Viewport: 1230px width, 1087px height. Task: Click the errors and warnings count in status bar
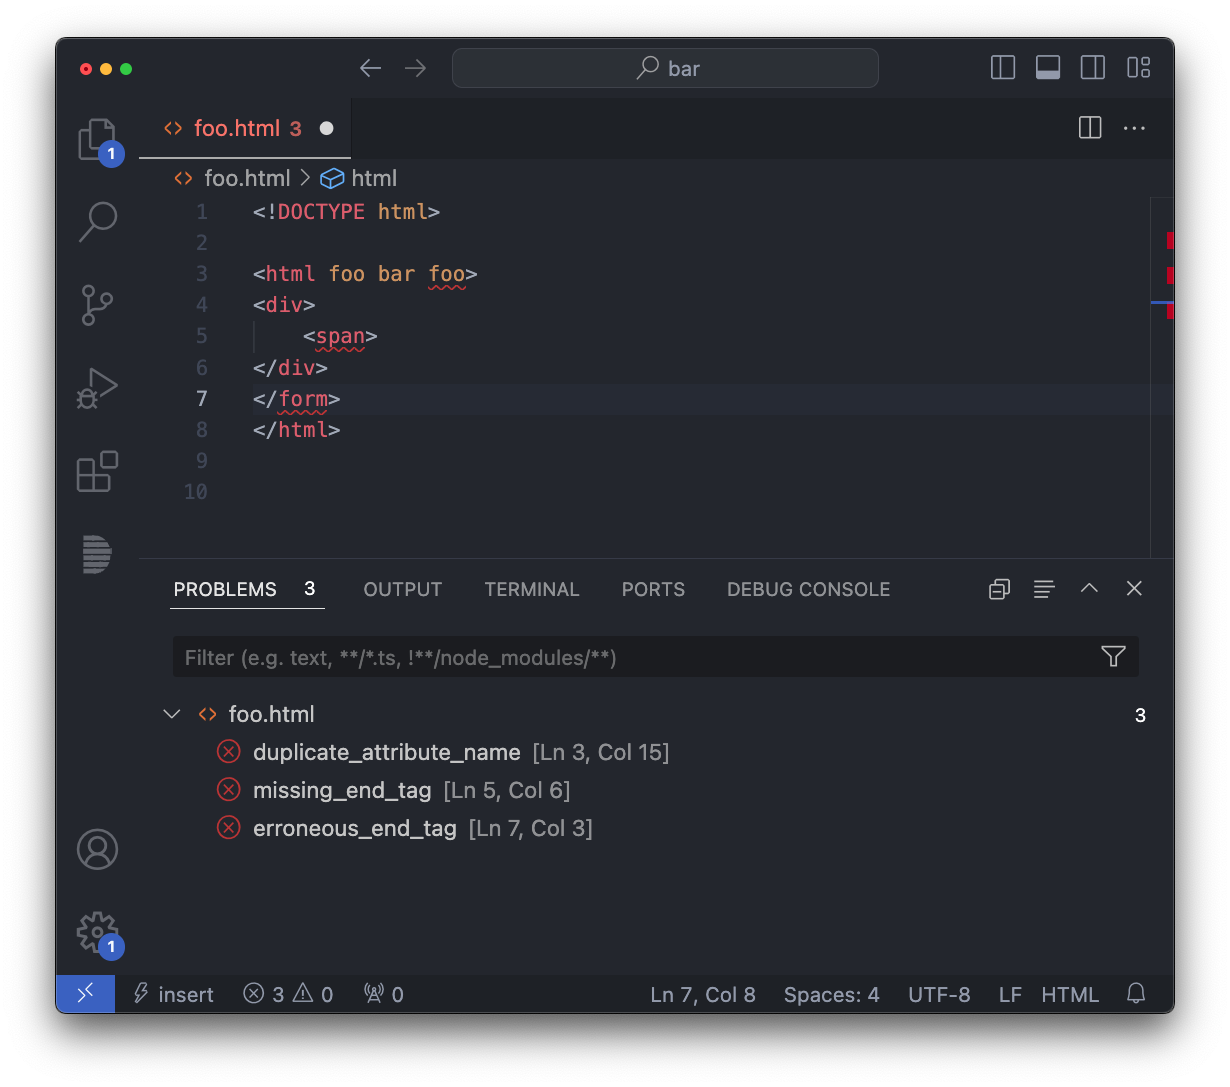pos(288,994)
